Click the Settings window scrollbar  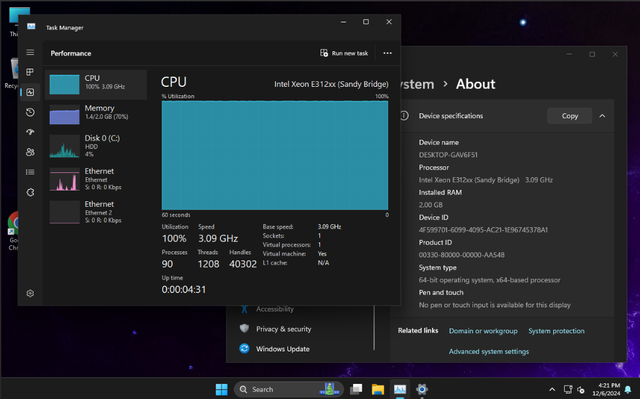[374, 328]
